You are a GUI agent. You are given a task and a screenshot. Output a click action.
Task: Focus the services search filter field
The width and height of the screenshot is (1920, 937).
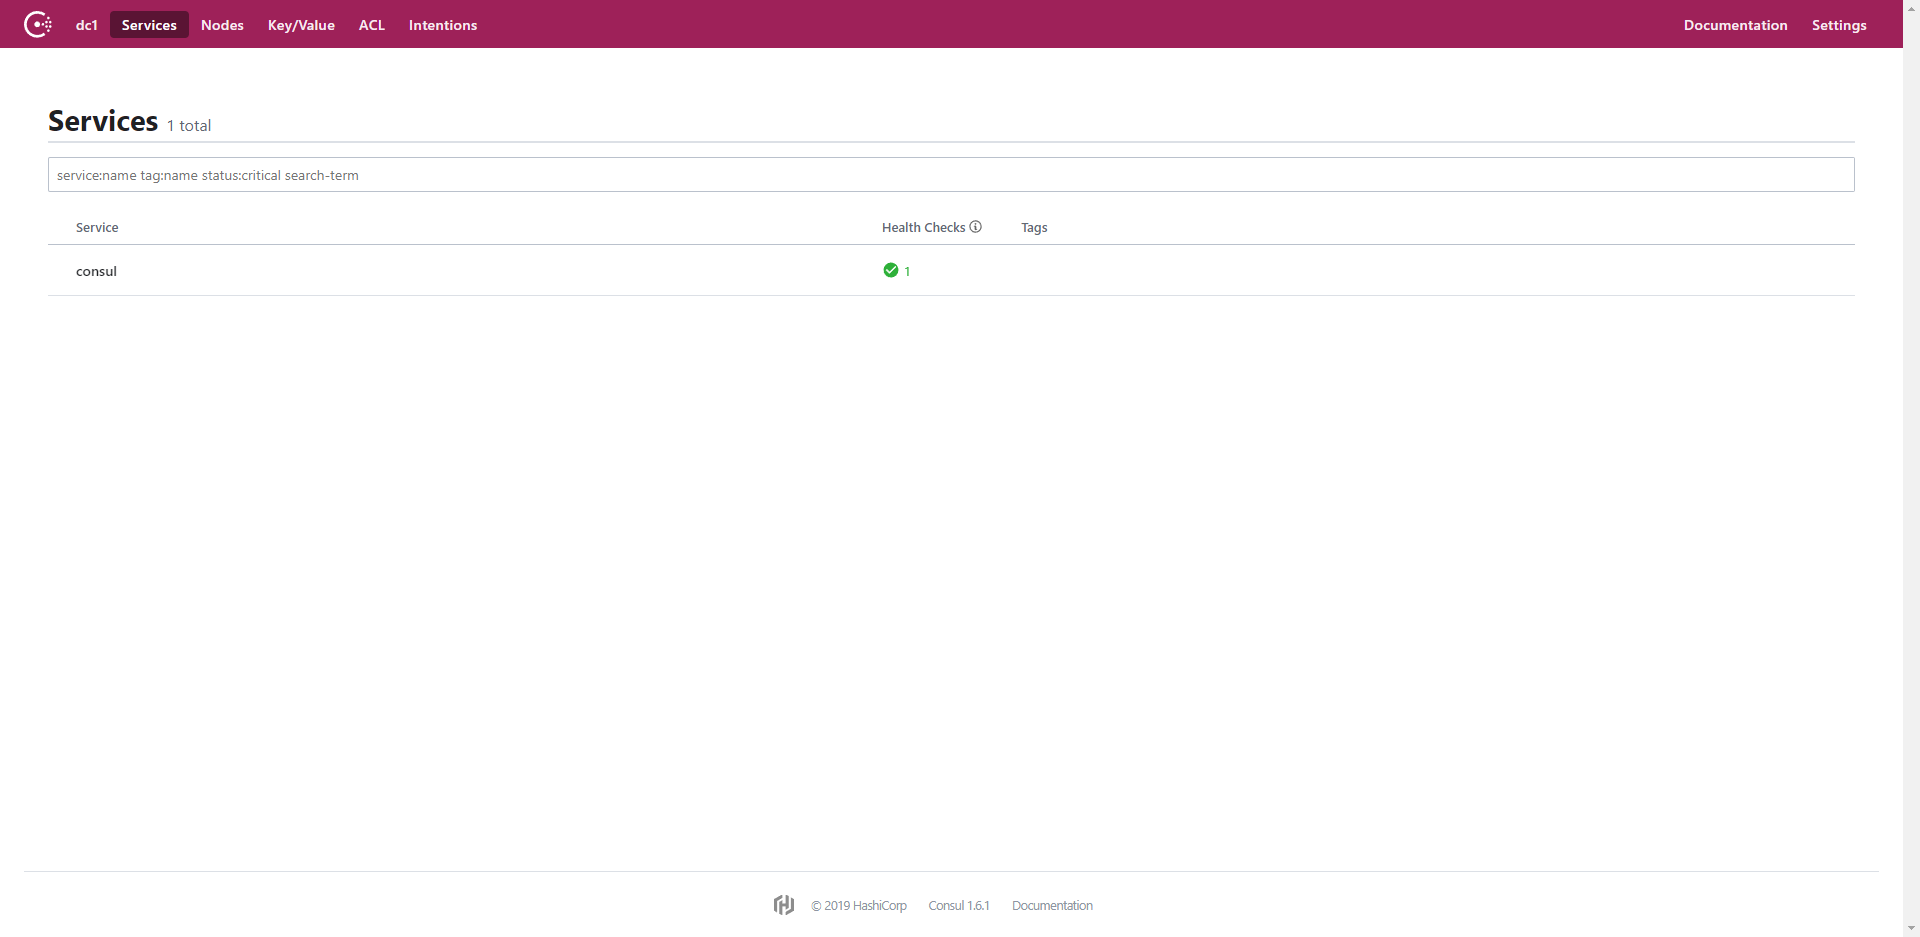click(x=951, y=175)
